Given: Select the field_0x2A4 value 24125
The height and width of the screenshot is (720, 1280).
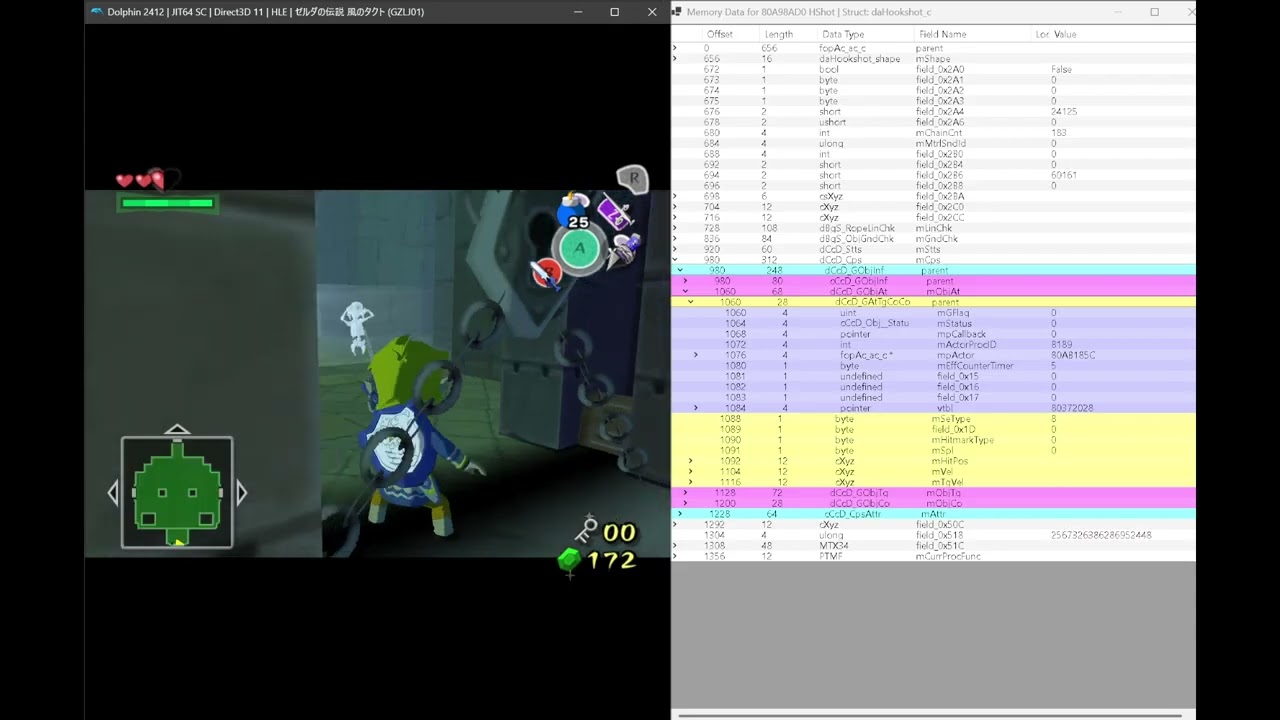Looking at the screenshot, I should click(x=1063, y=112).
